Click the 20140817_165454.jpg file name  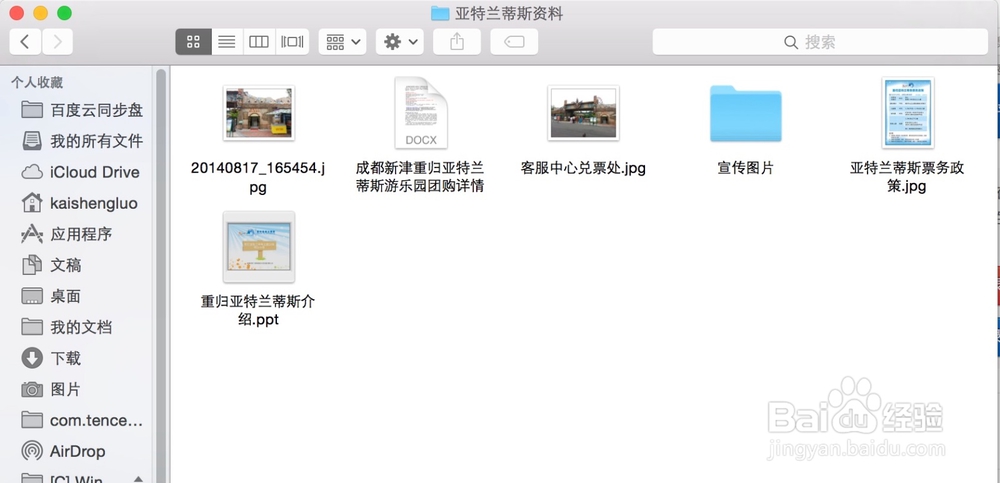pos(258,178)
